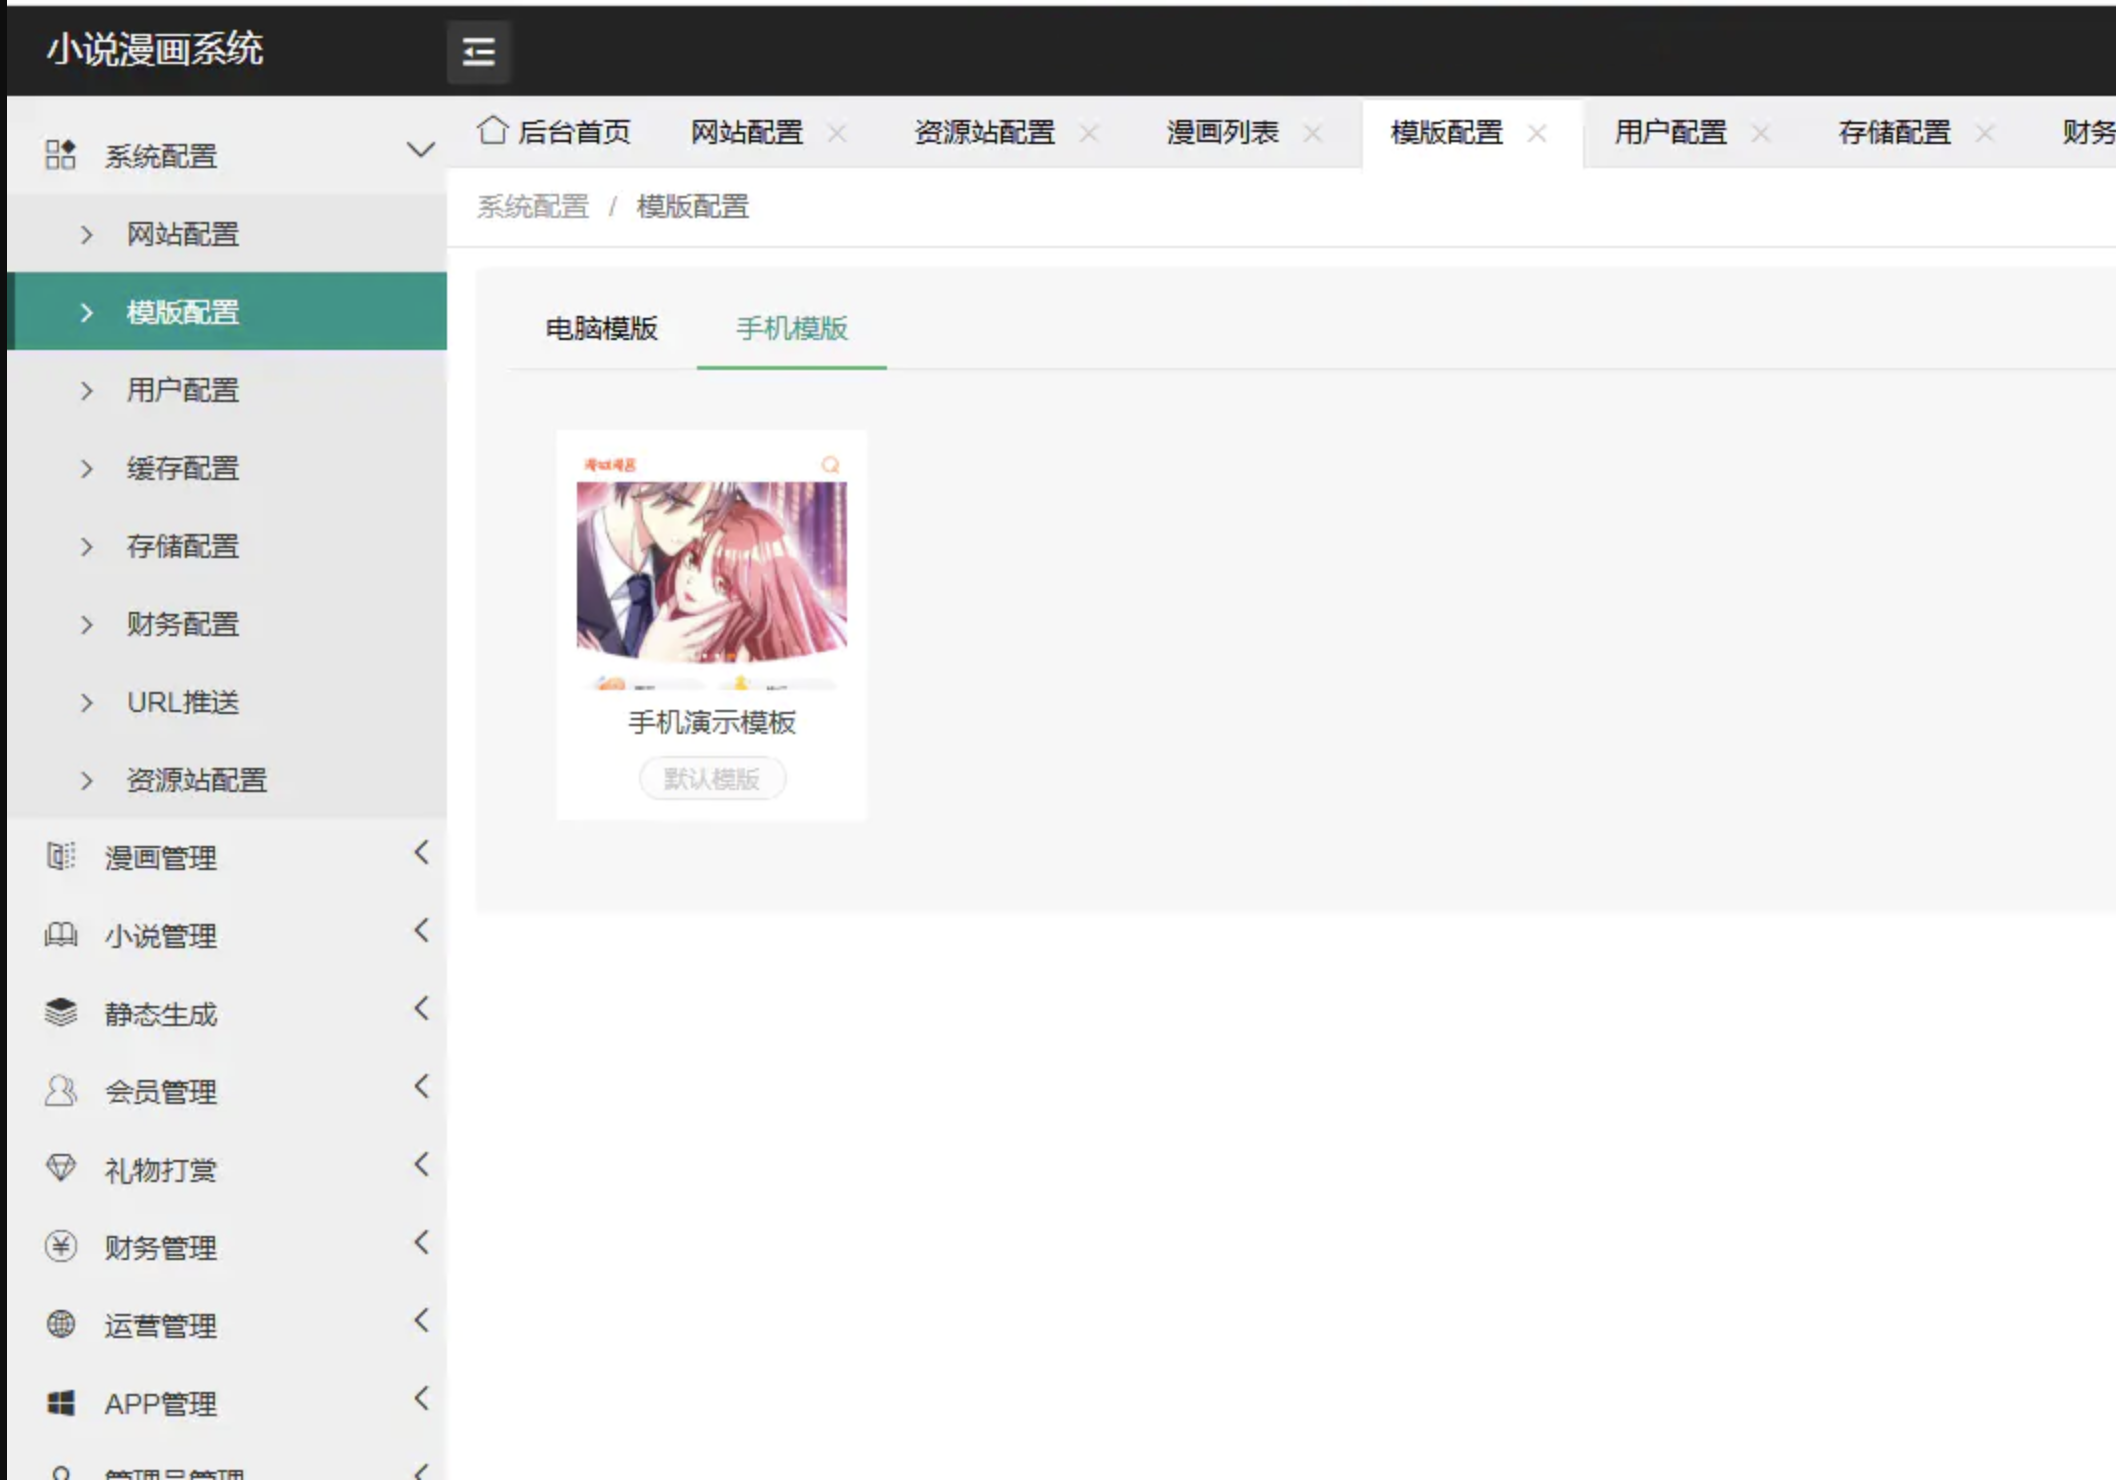2116x1480 pixels.
Task: Click the 礼物打赏 diamond icon
Action: click(x=60, y=1168)
